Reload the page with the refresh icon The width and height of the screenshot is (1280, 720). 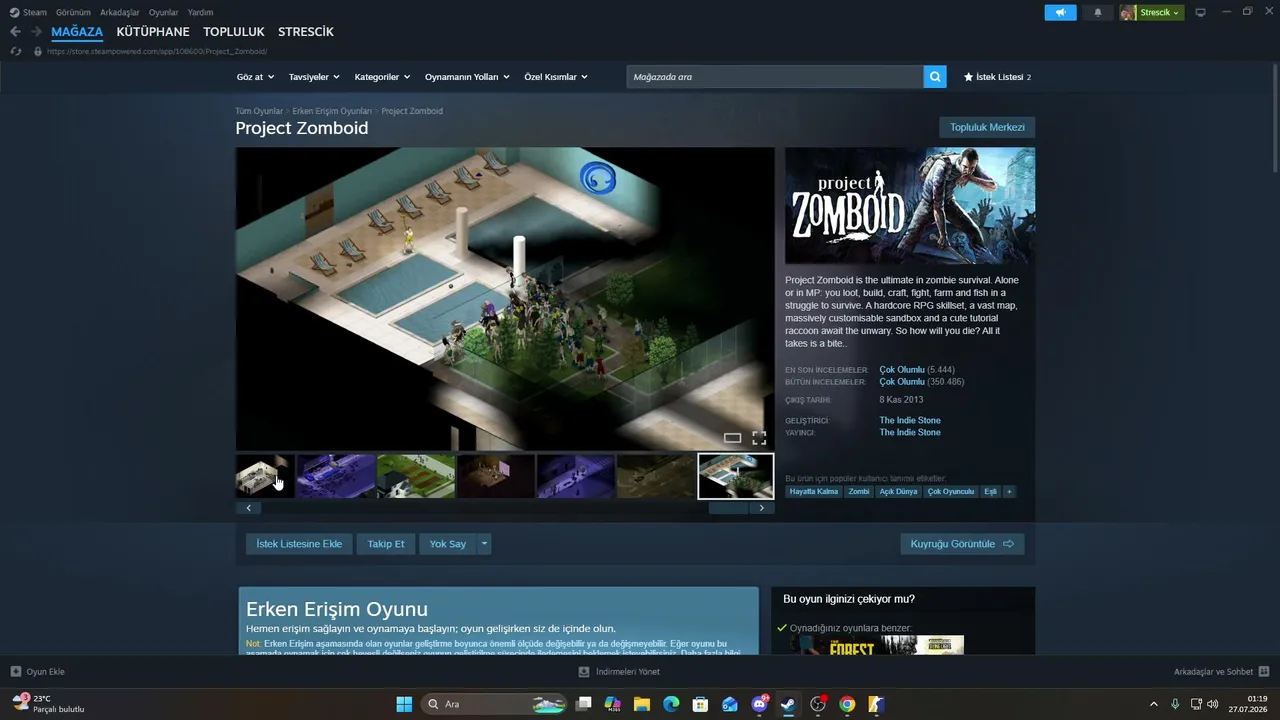tap(15, 51)
